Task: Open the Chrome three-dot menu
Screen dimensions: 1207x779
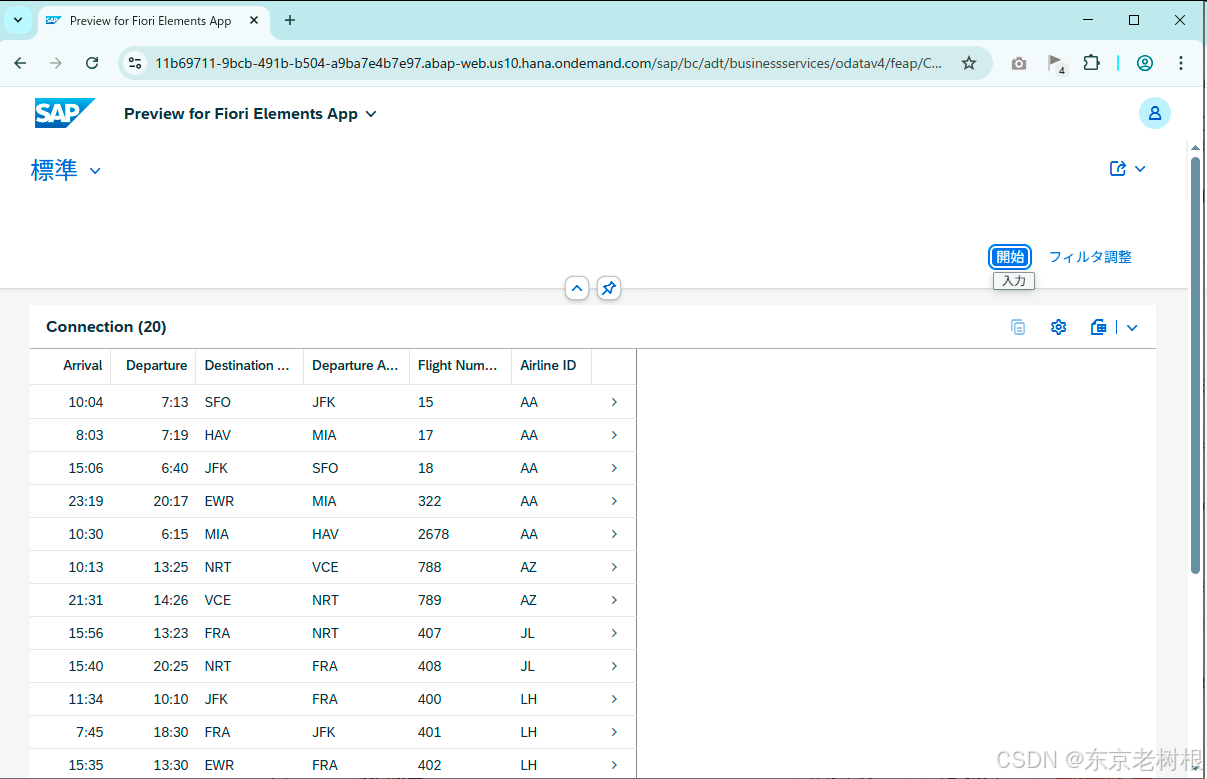Action: pyautogui.click(x=1182, y=62)
